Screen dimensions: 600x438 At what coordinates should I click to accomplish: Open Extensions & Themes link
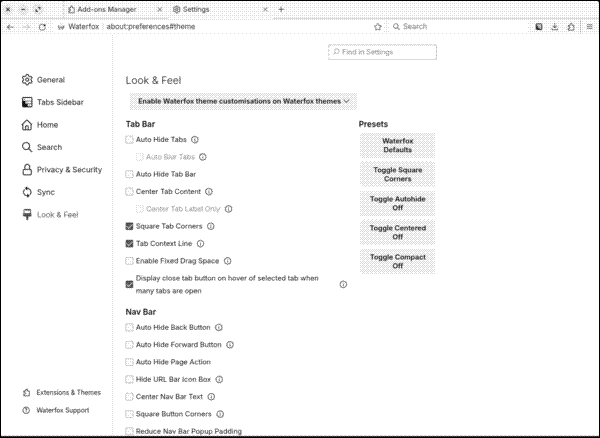click(x=62, y=392)
